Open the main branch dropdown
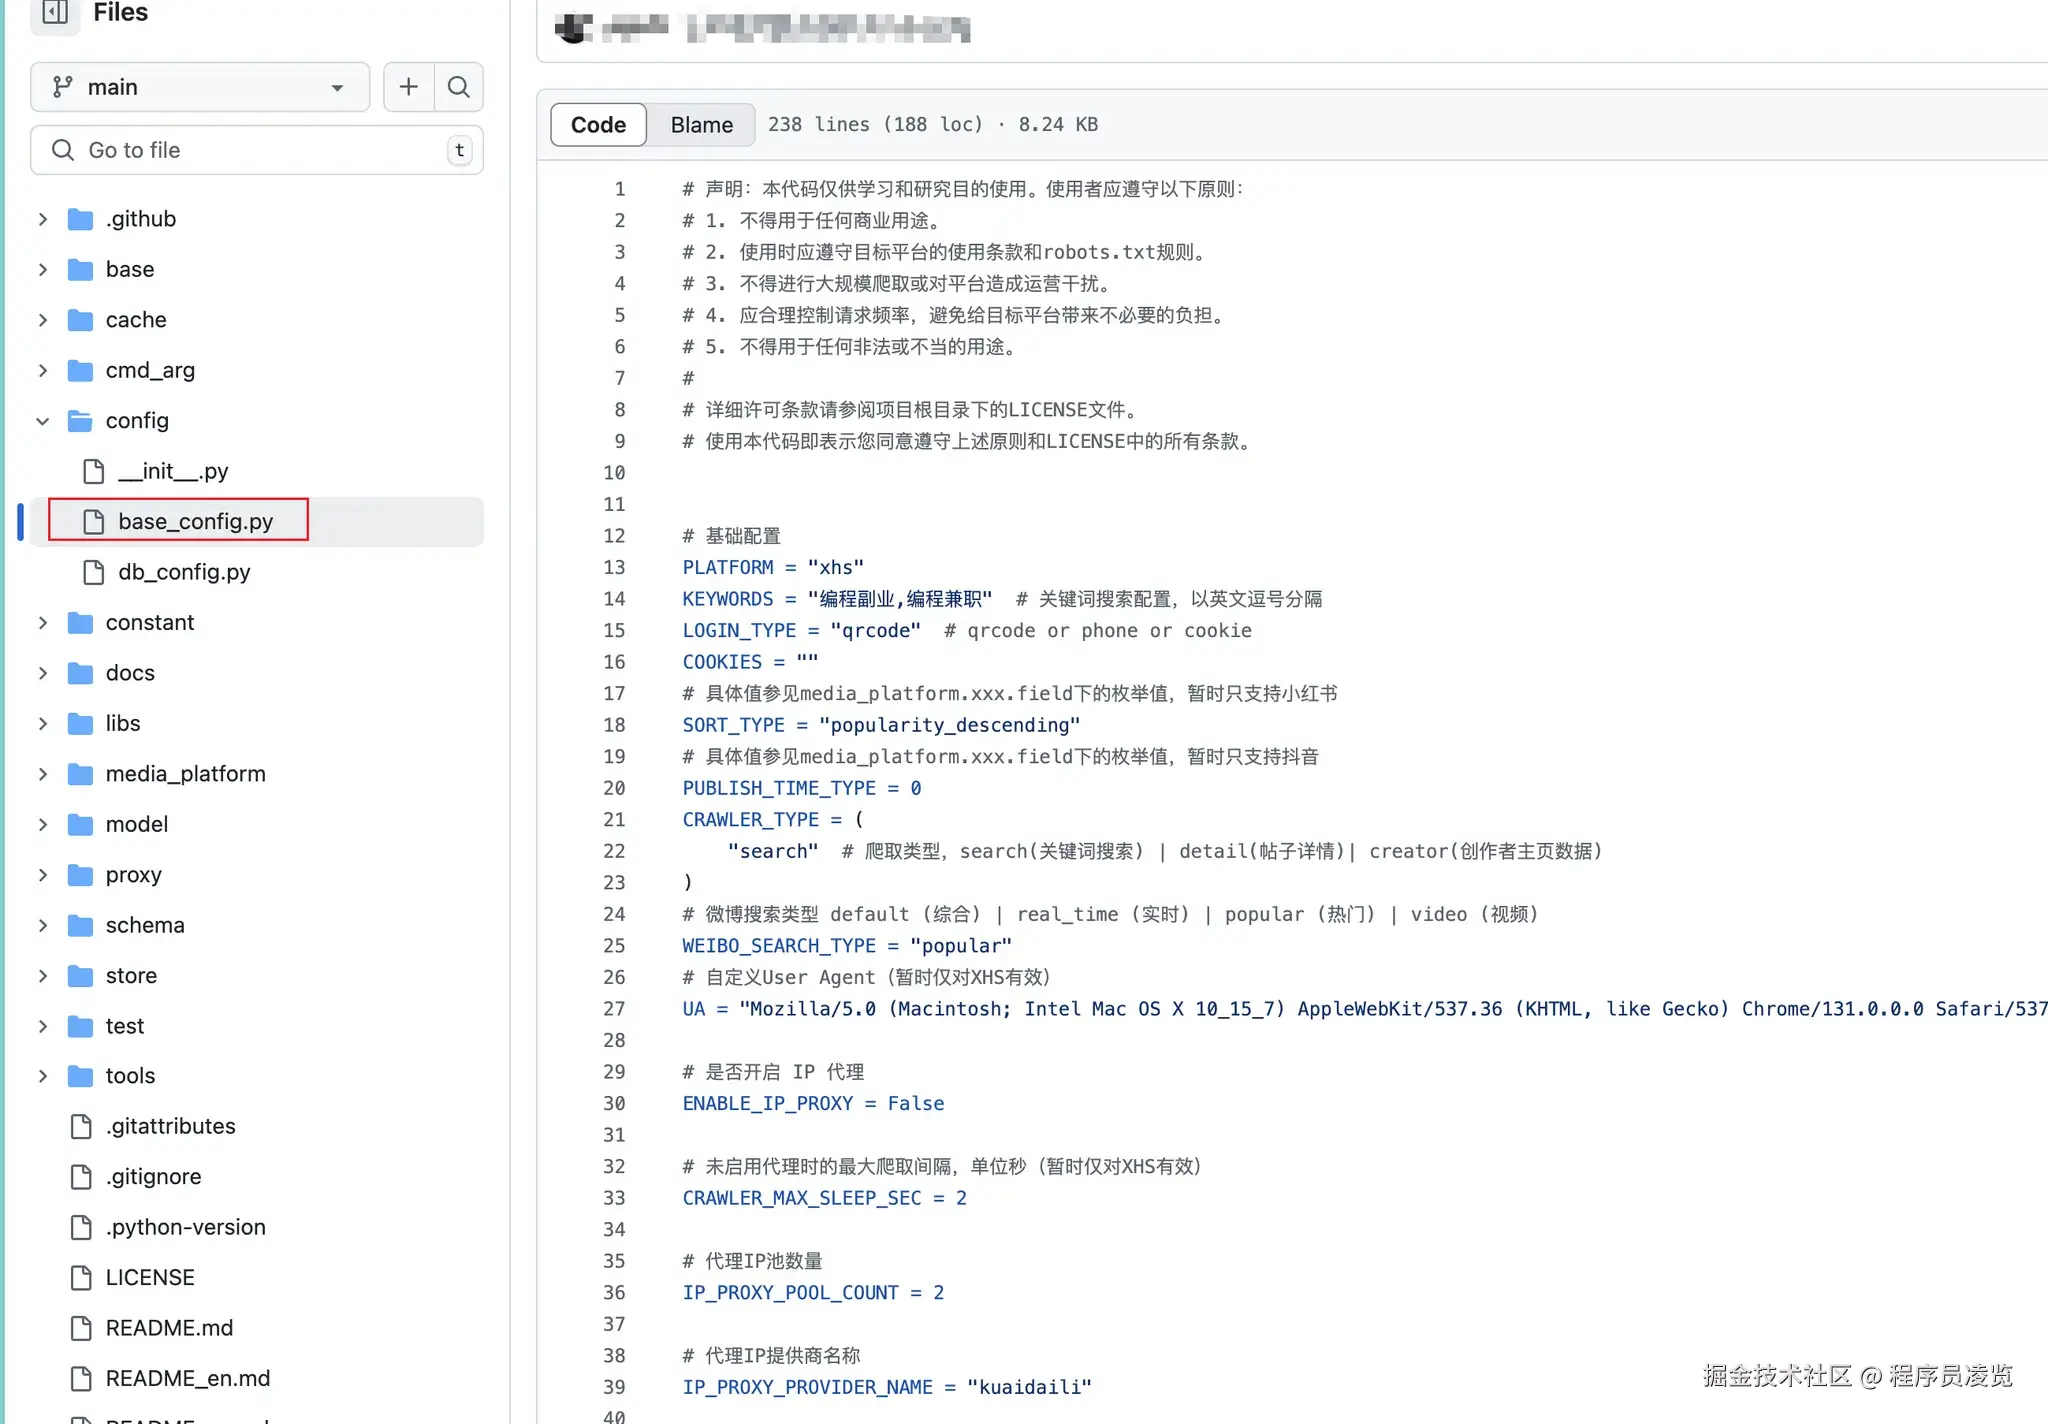 200,87
